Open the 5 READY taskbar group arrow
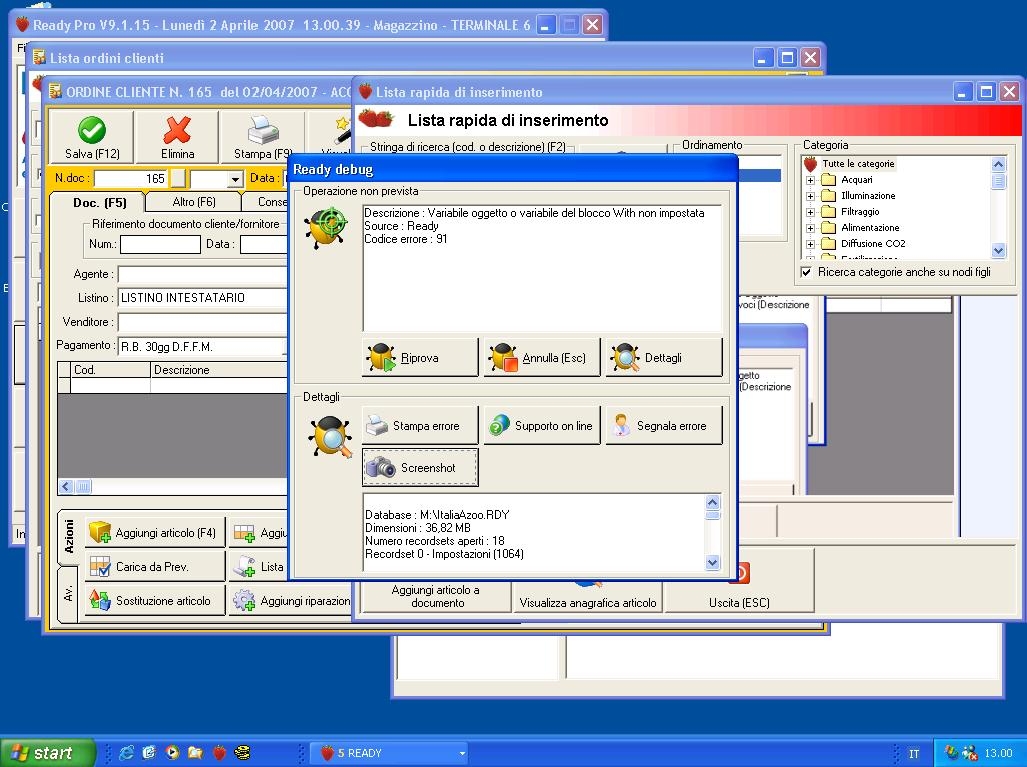Screen dimensions: 1027x767 click(x=462, y=753)
